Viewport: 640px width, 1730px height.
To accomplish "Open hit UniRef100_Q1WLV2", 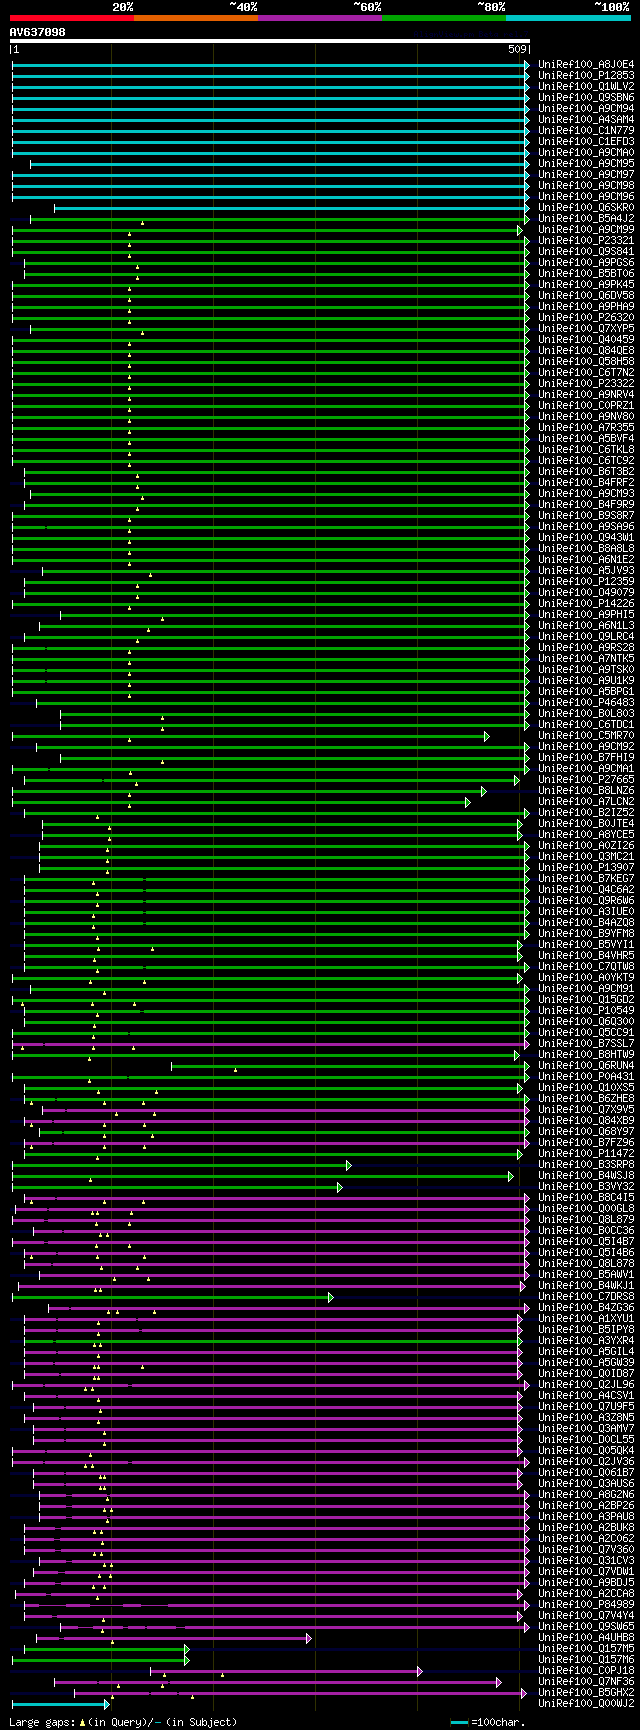I will pos(586,87).
